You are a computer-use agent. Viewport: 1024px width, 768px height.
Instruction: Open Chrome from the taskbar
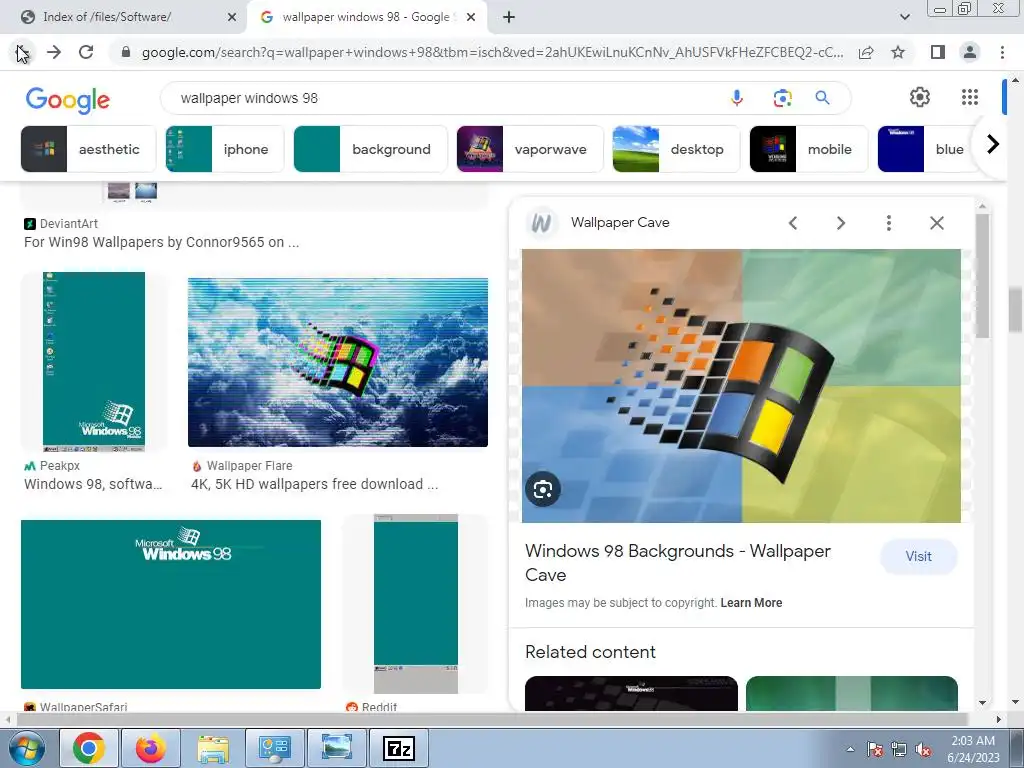[x=89, y=748]
